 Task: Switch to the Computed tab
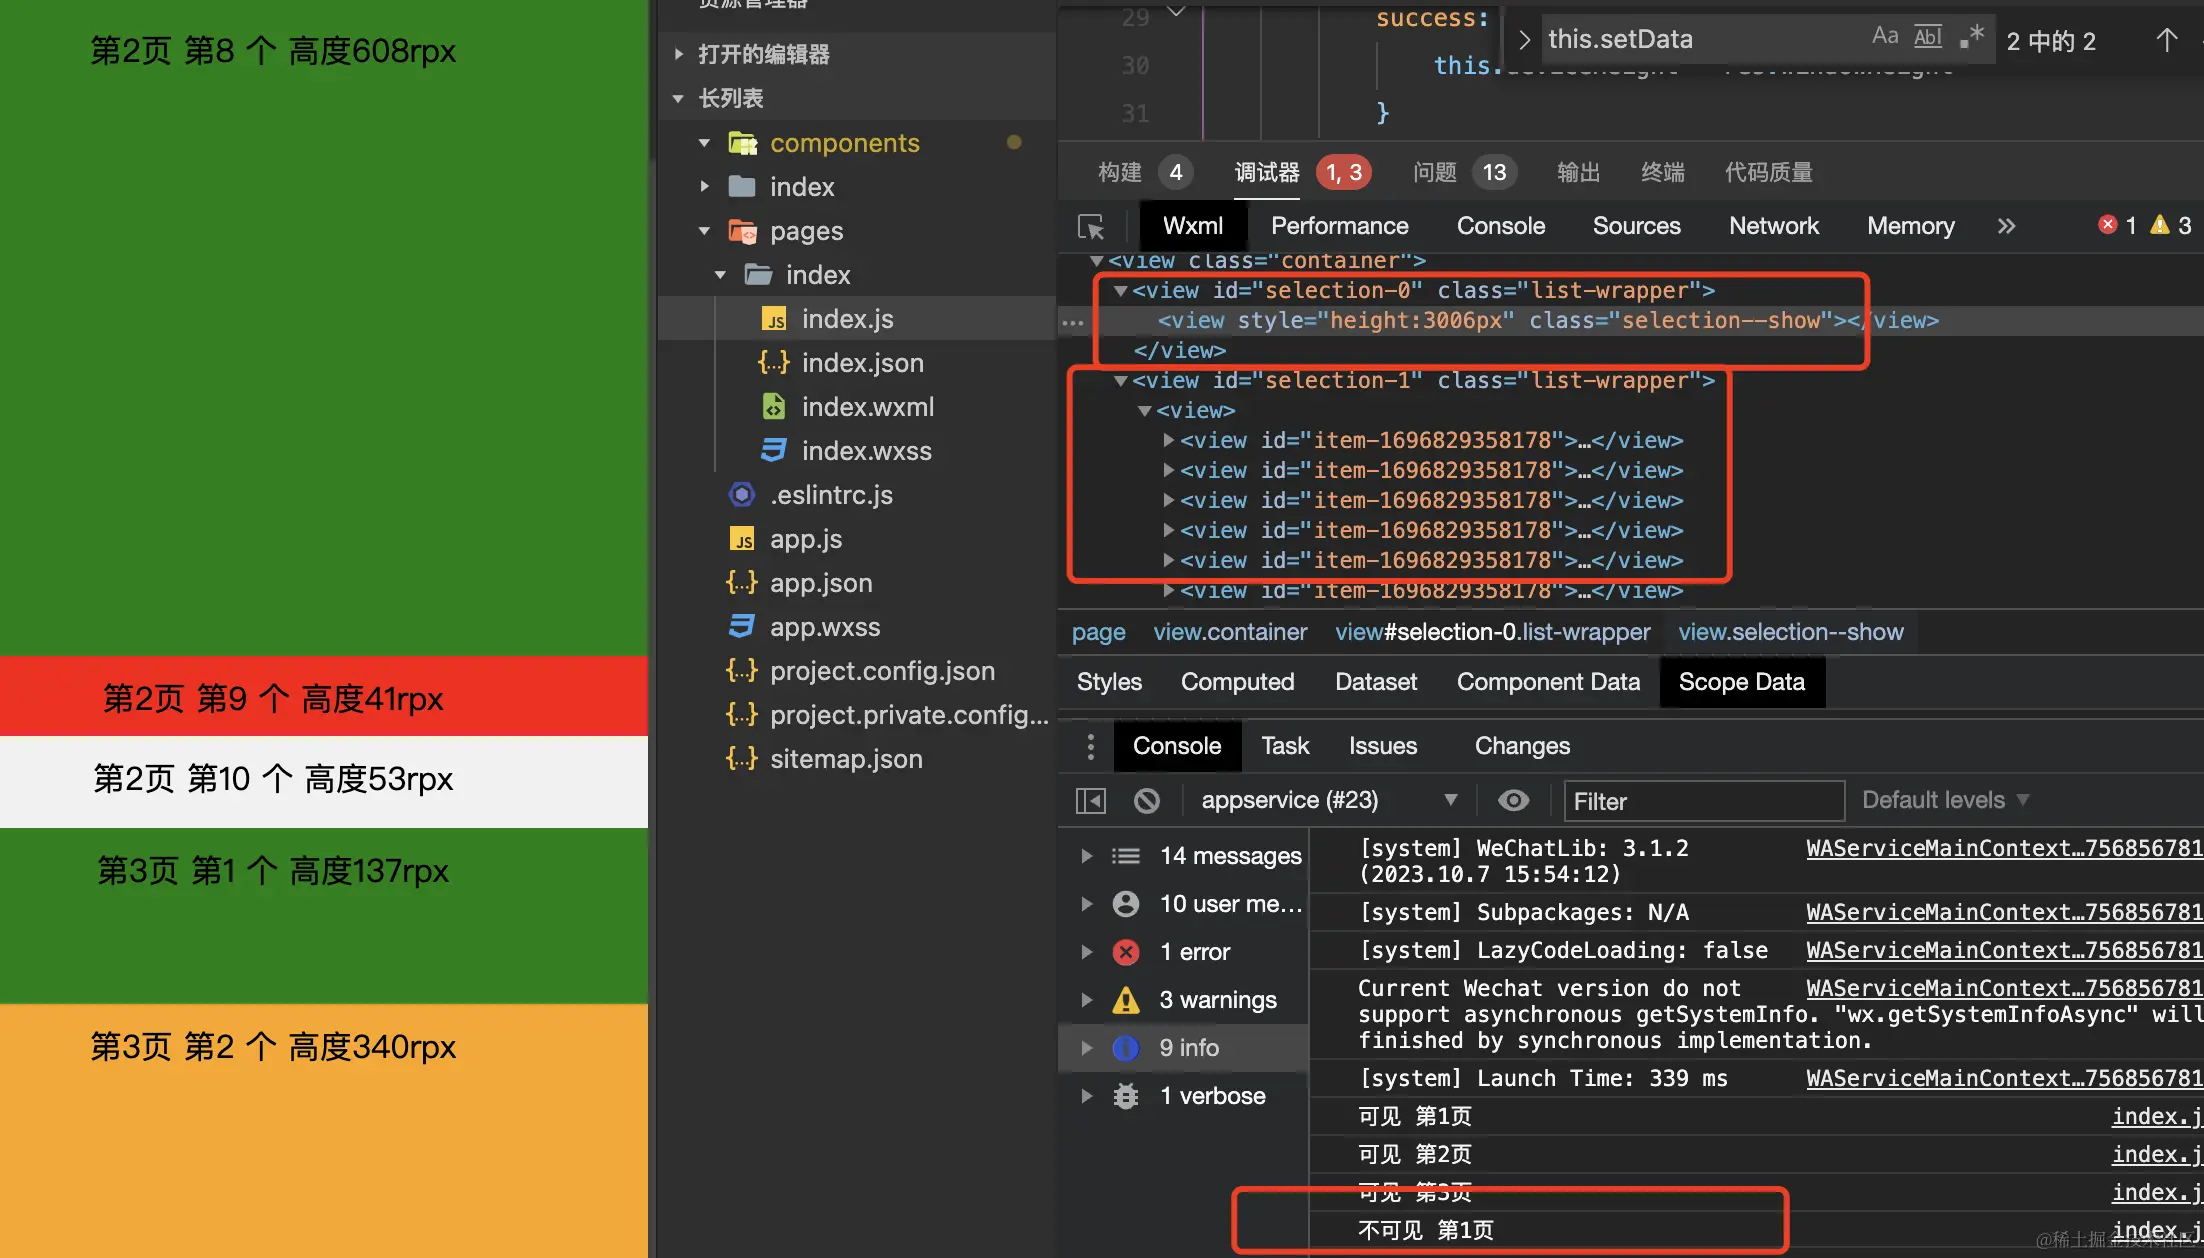coord(1237,682)
